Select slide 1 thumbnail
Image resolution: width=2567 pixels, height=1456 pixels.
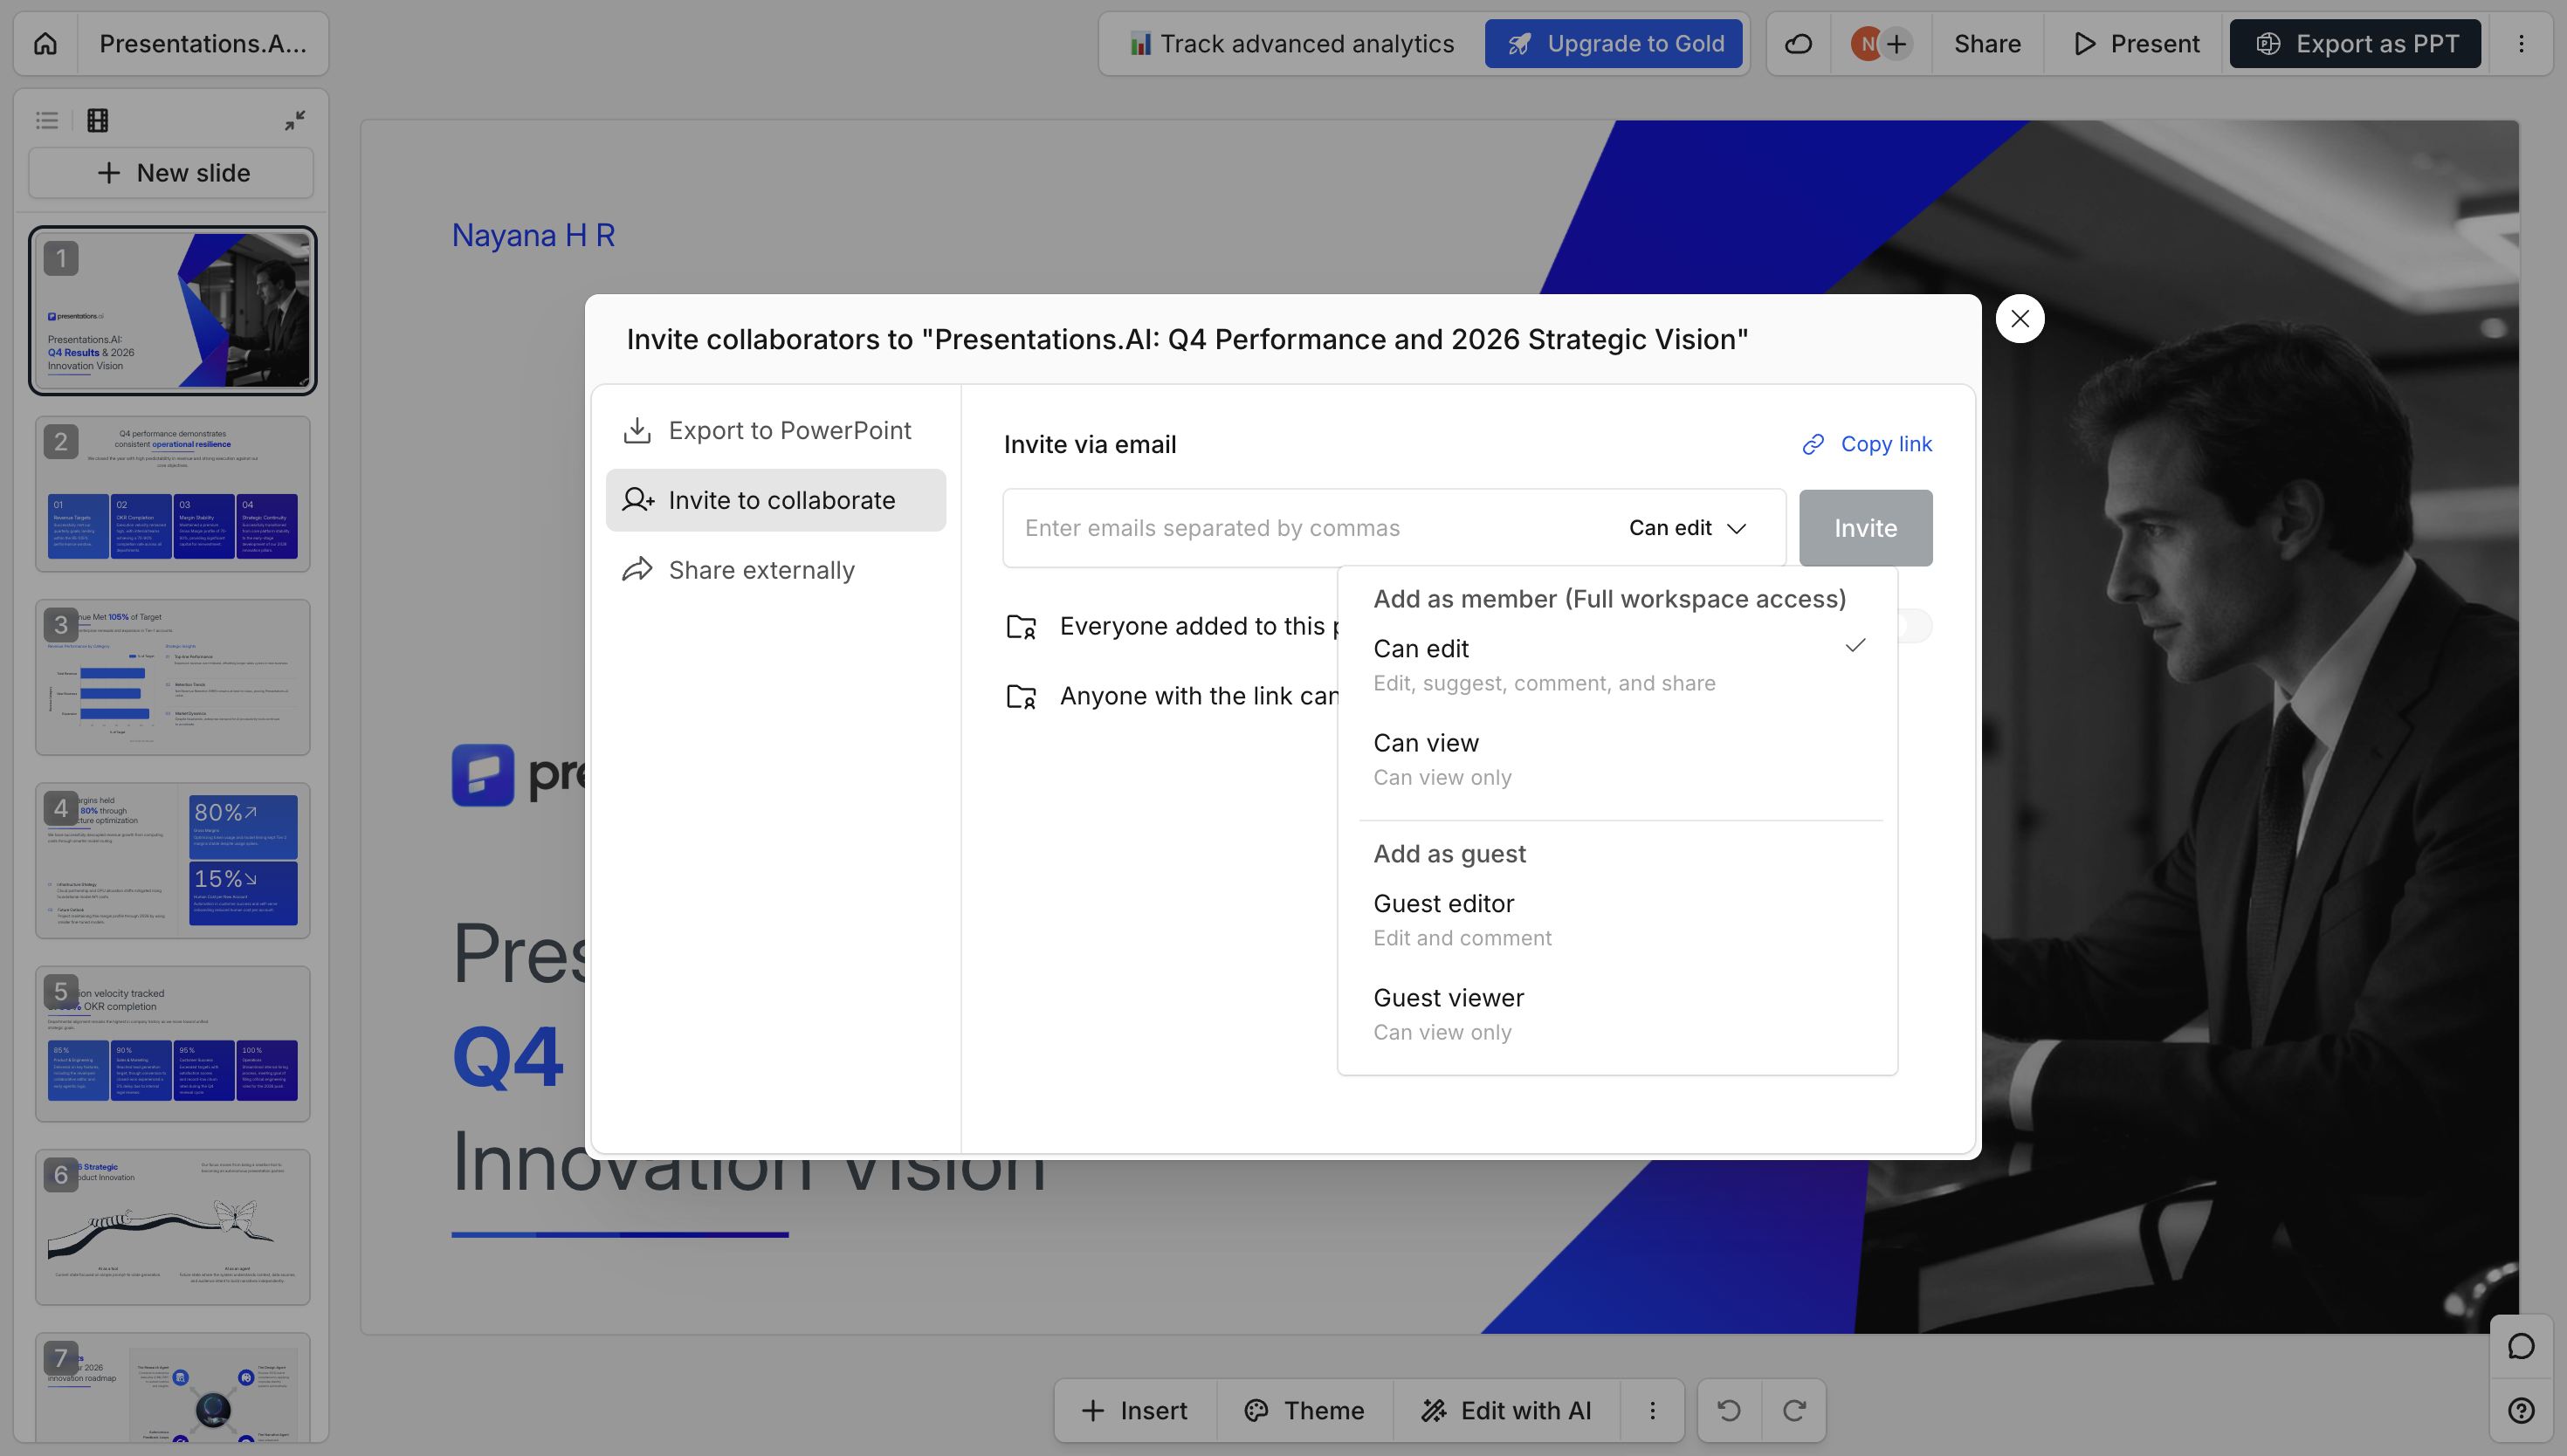click(x=173, y=310)
